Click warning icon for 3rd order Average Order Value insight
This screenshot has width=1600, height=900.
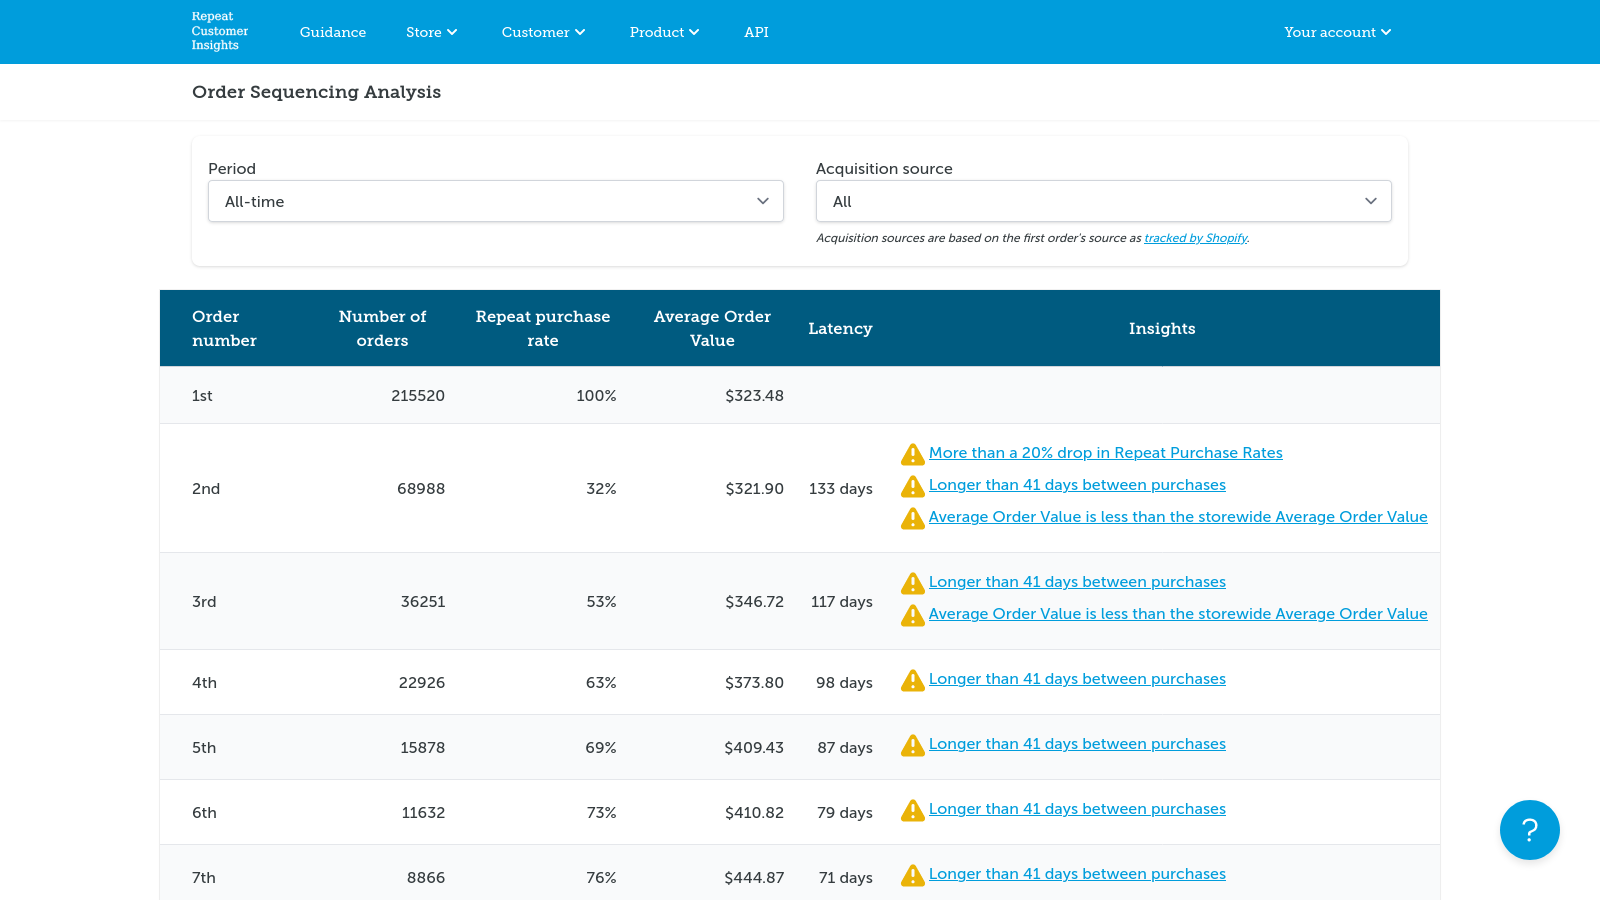click(913, 615)
